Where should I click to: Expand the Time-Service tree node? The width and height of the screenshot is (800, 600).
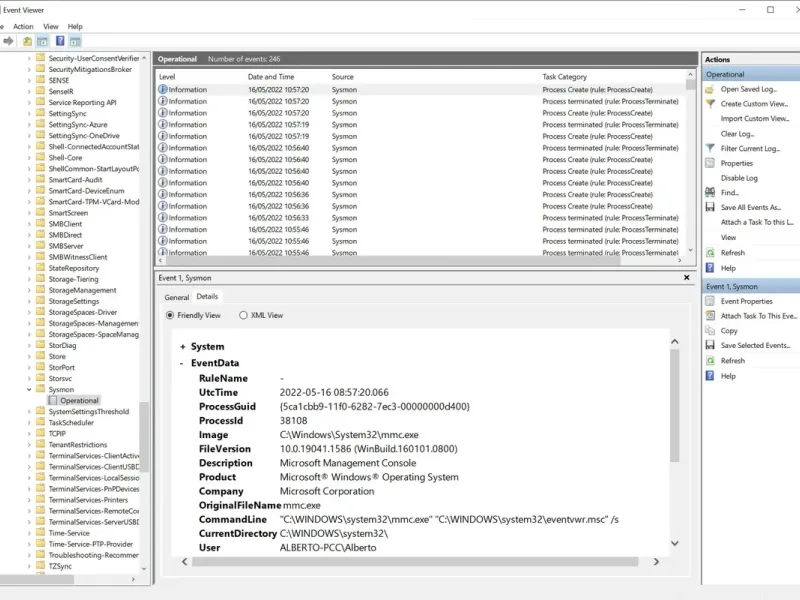click(x=29, y=533)
